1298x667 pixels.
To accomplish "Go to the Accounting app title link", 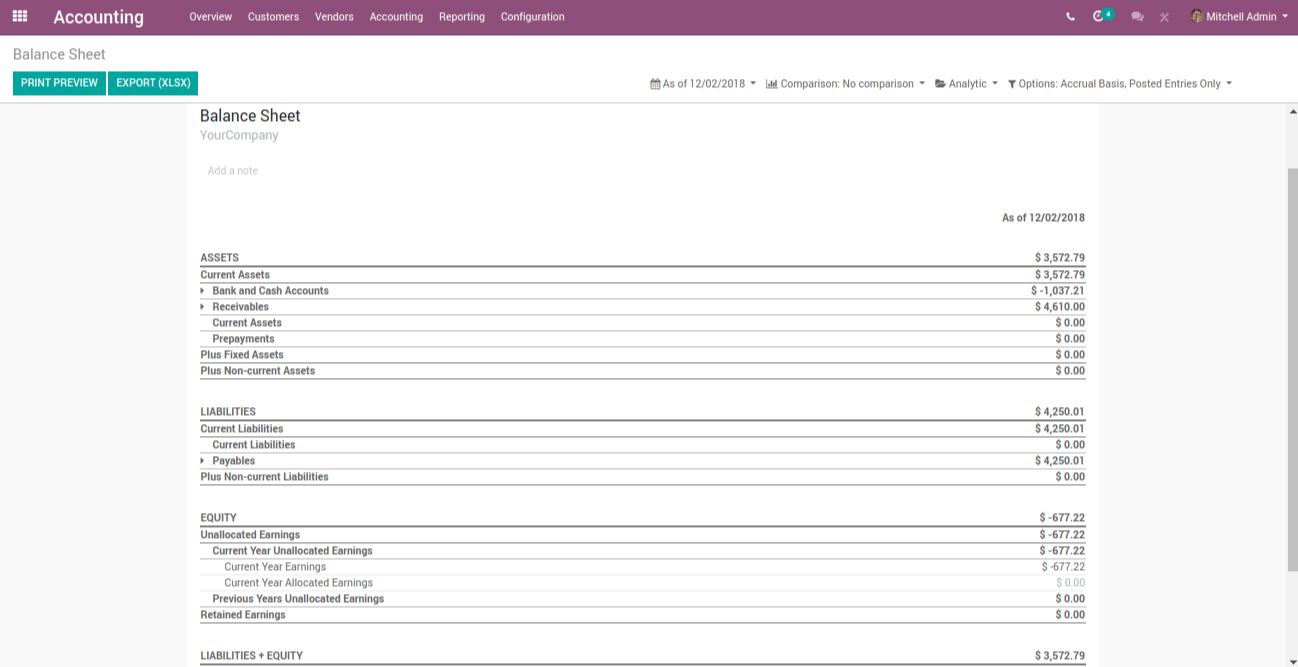I will (x=98, y=18).
